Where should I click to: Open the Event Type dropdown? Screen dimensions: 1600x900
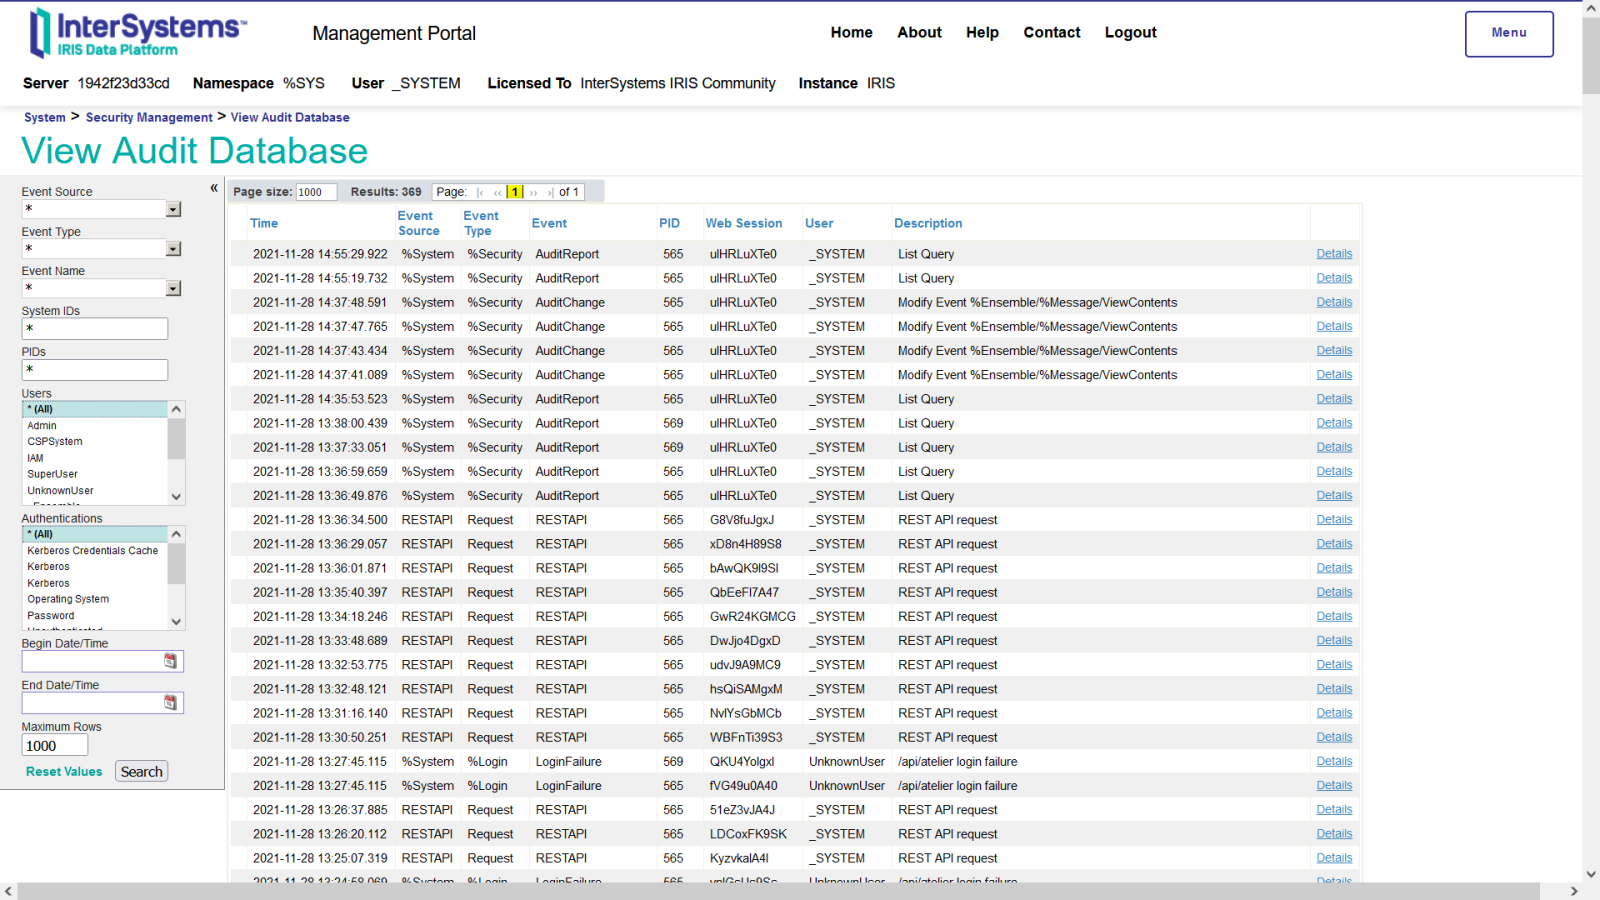pyautogui.click(x=173, y=249)
